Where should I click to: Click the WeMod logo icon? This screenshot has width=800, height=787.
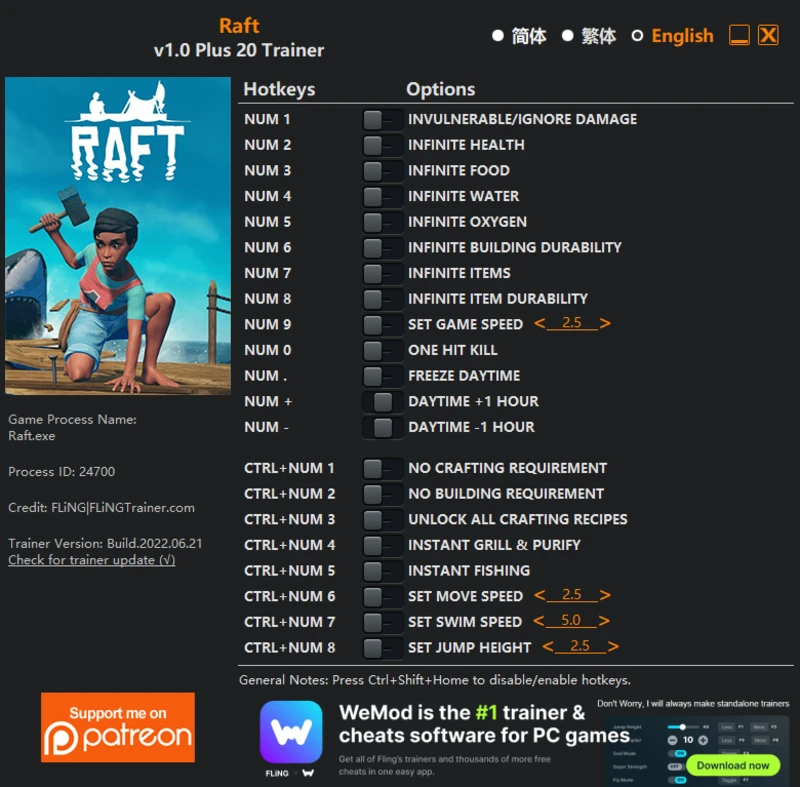coord(290,735)
